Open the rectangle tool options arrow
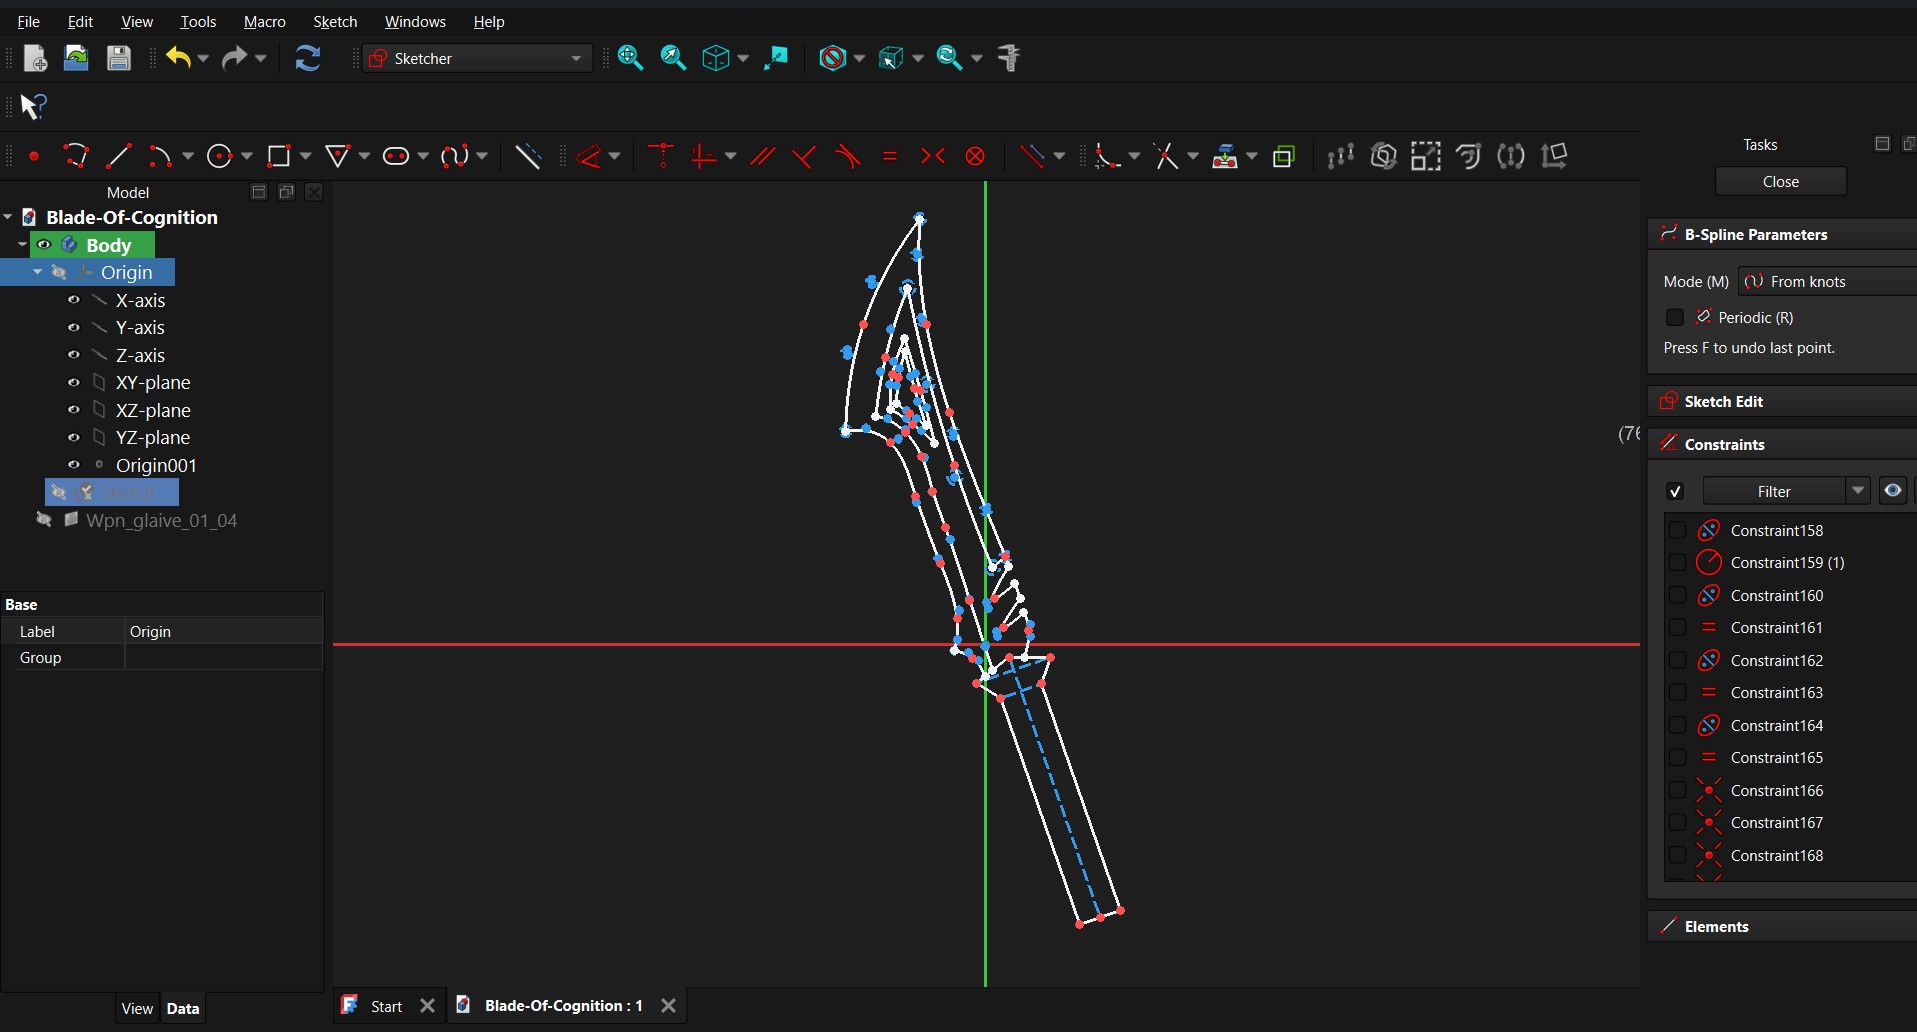The width and height of the screenshot is (1917, 1032). click(x=305, y=156)
